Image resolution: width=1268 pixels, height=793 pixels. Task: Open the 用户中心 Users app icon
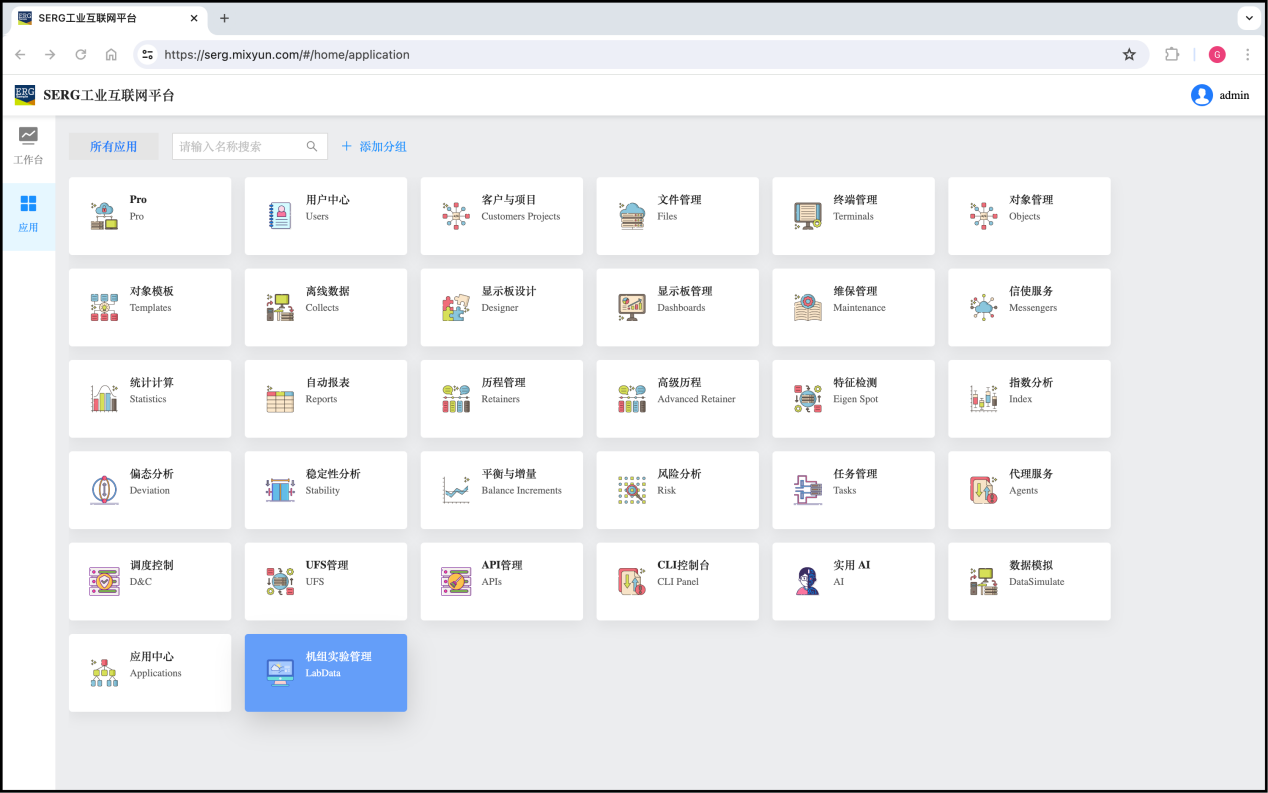point(280,216)
